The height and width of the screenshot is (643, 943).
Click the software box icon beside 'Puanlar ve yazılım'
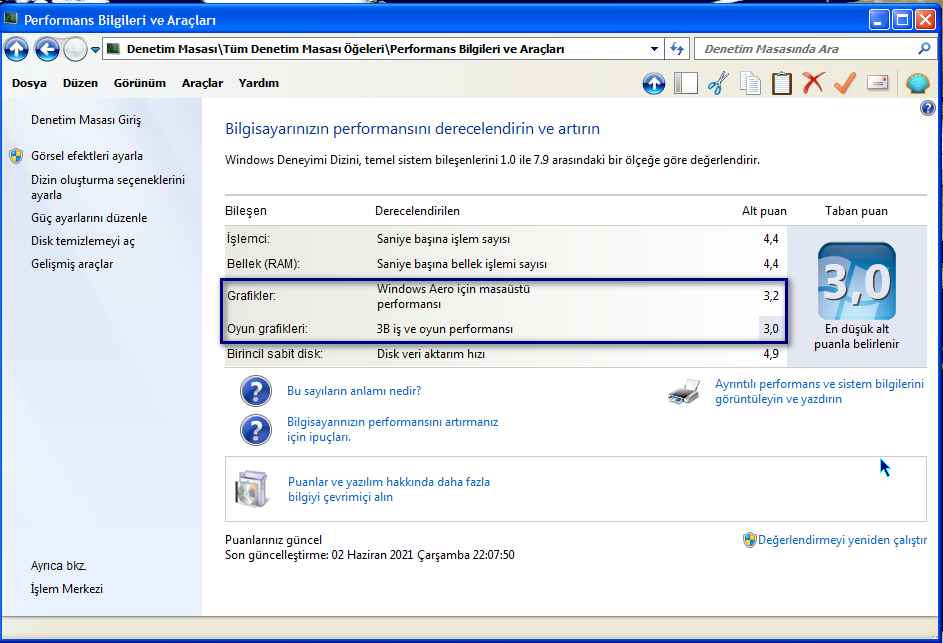251,489
